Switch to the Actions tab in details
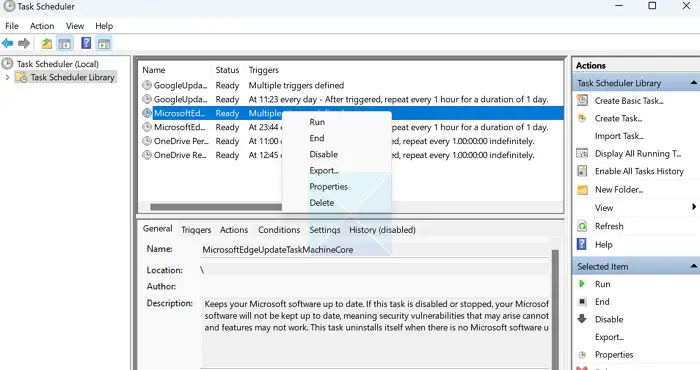Viewport: 700px width, 370px height. [234, 230]
